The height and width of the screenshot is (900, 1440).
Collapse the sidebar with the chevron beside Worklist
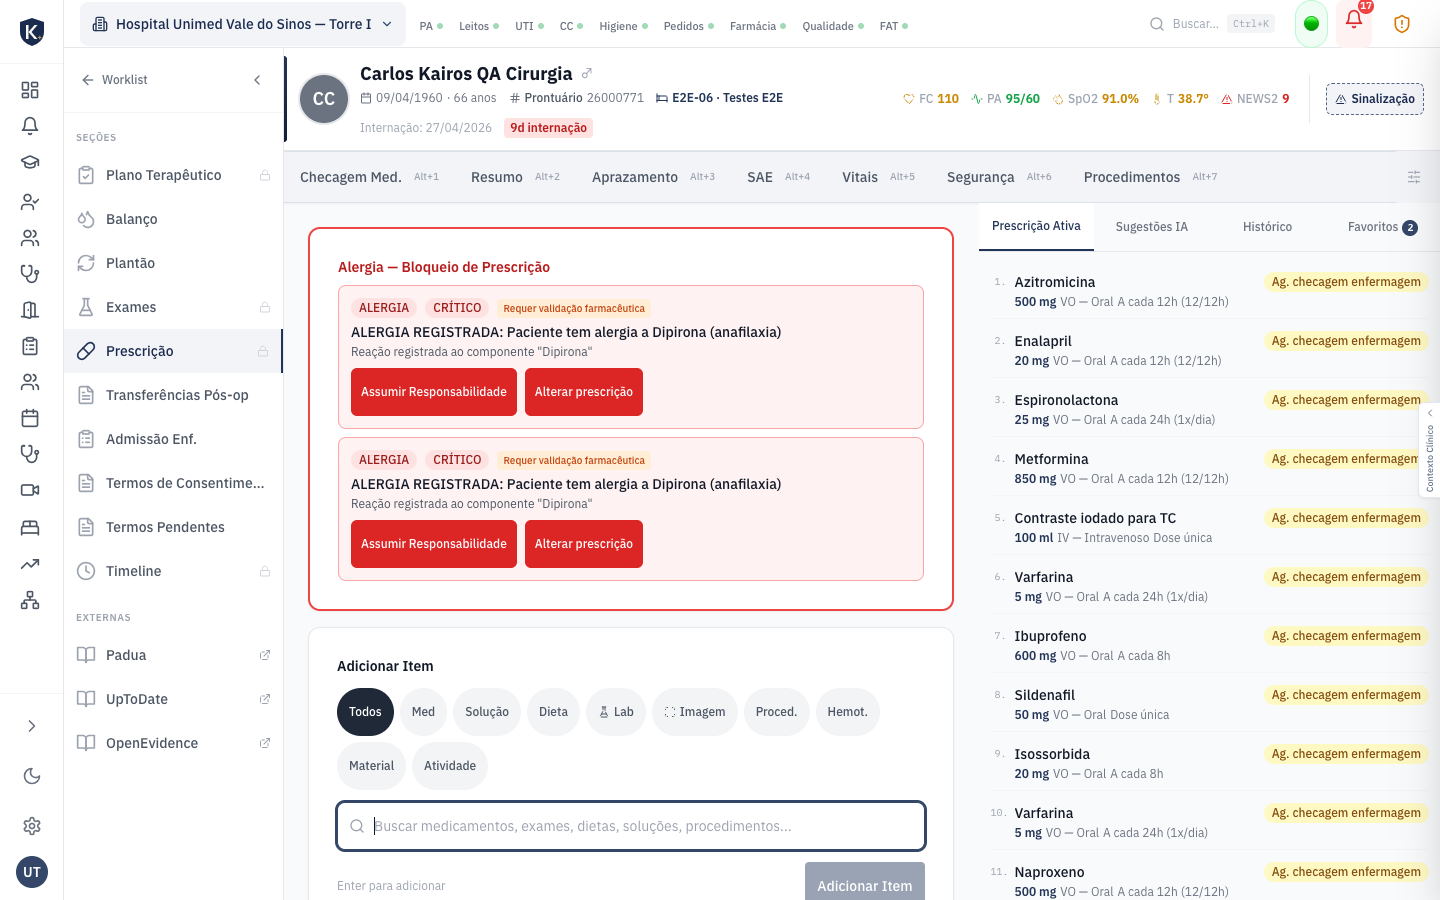tap(257, 80)
